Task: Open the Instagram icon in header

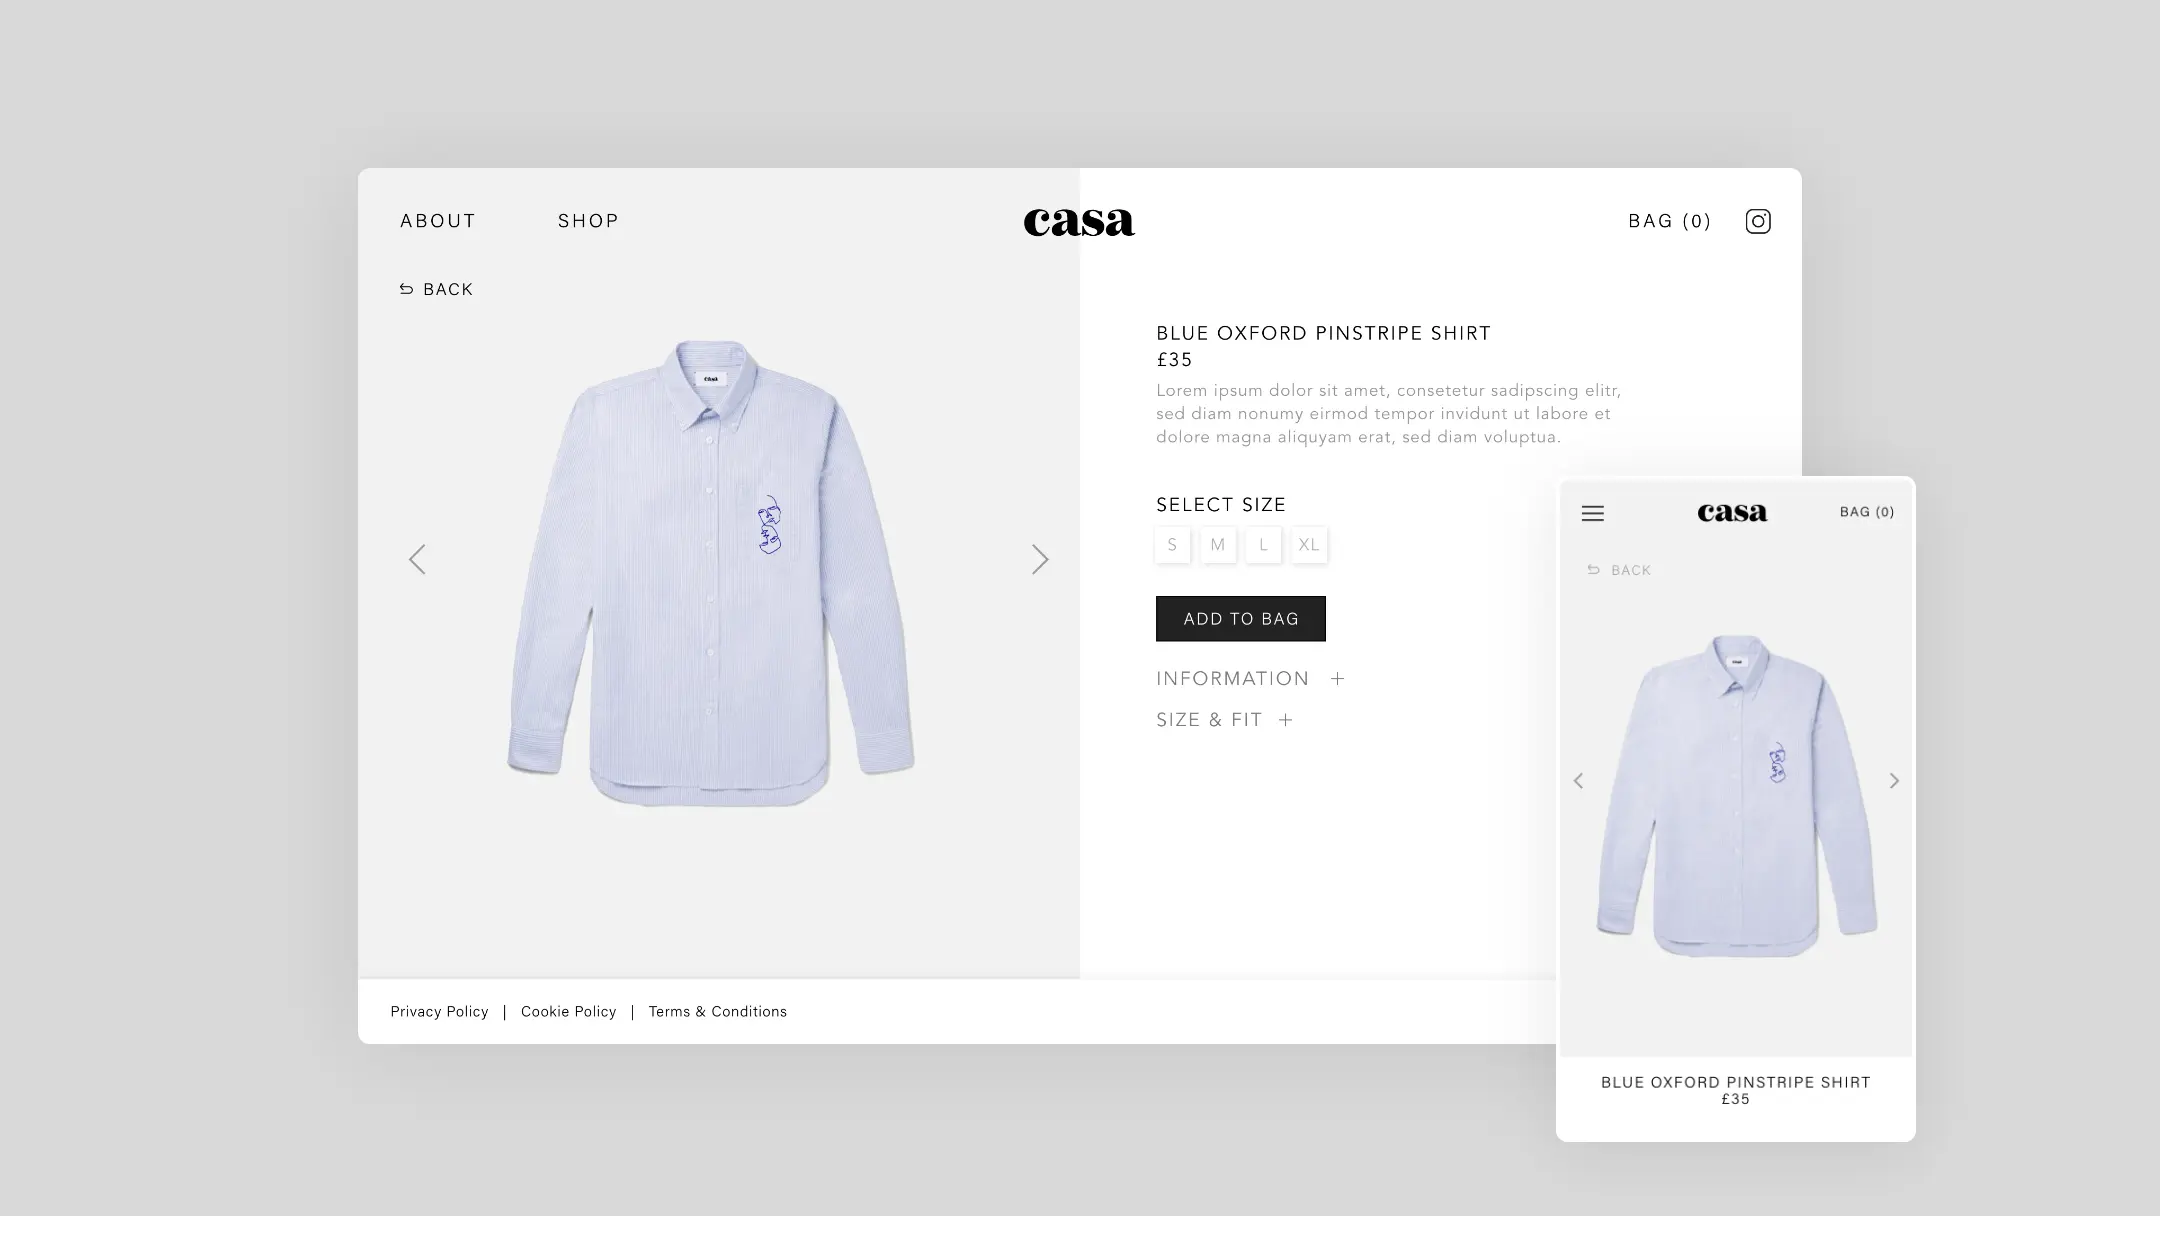Action: 1758,221
